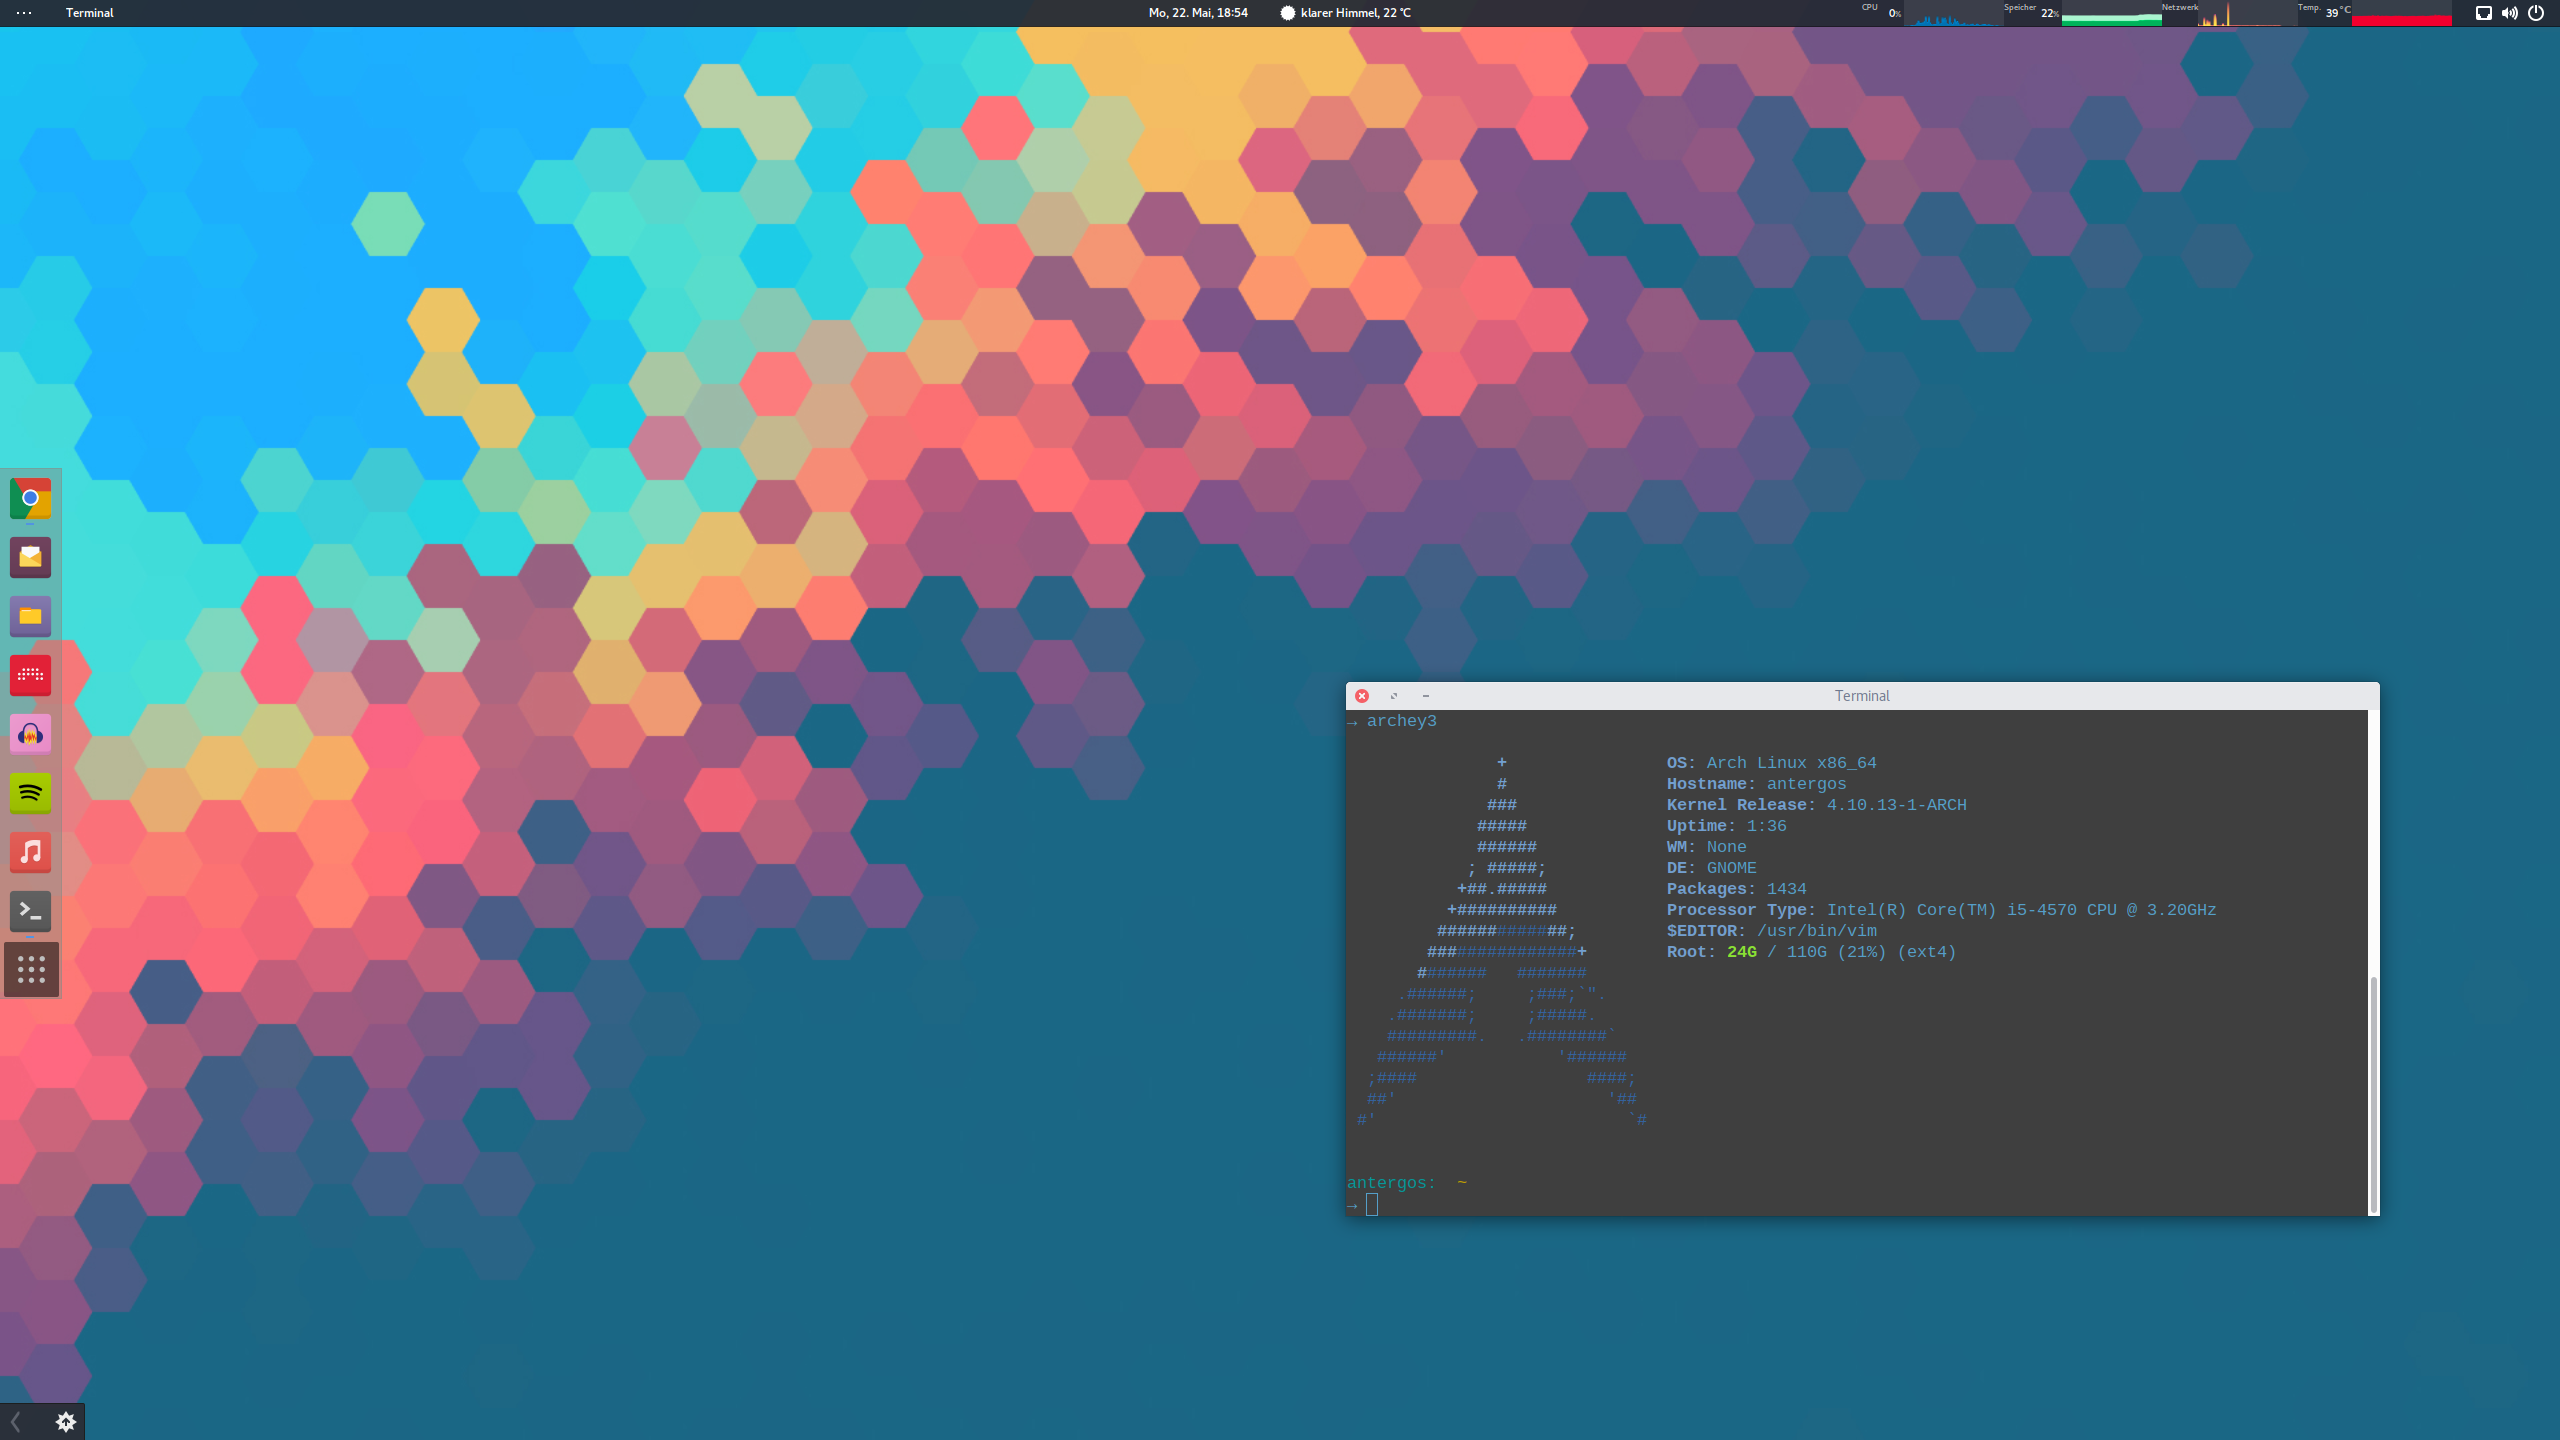This screenshot has height=1440, width=2560.
Task: Open Activities via three dots button
Action: tap(24, 13)
